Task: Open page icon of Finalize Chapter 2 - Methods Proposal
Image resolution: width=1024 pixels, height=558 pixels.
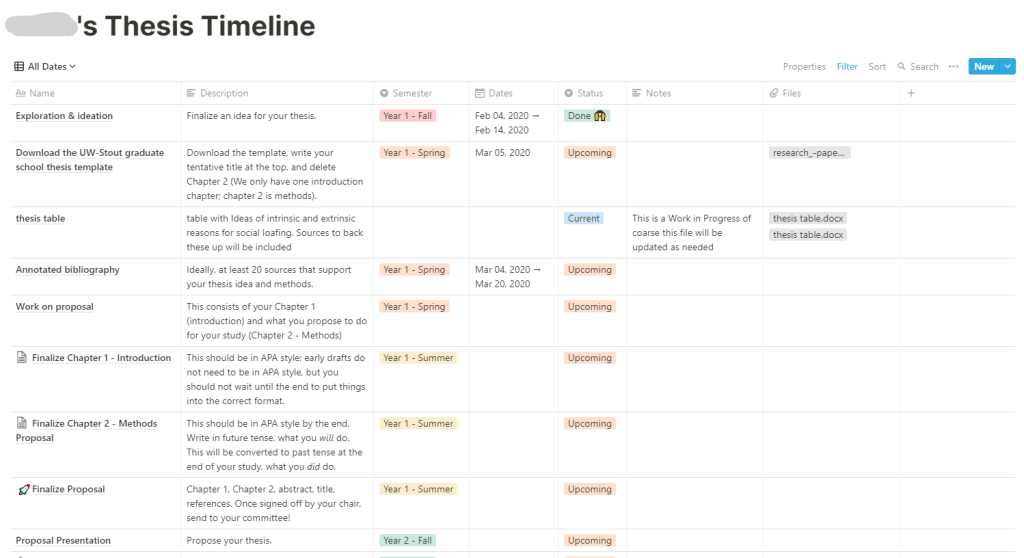Action: pos(22,423)
